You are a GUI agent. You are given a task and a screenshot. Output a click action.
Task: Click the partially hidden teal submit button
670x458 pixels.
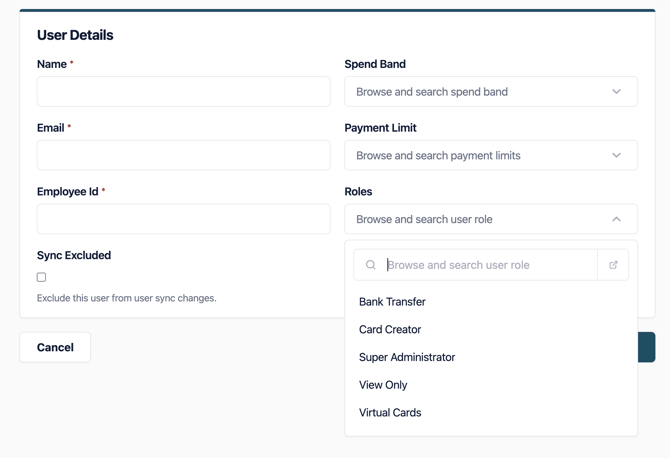[646, 347]
